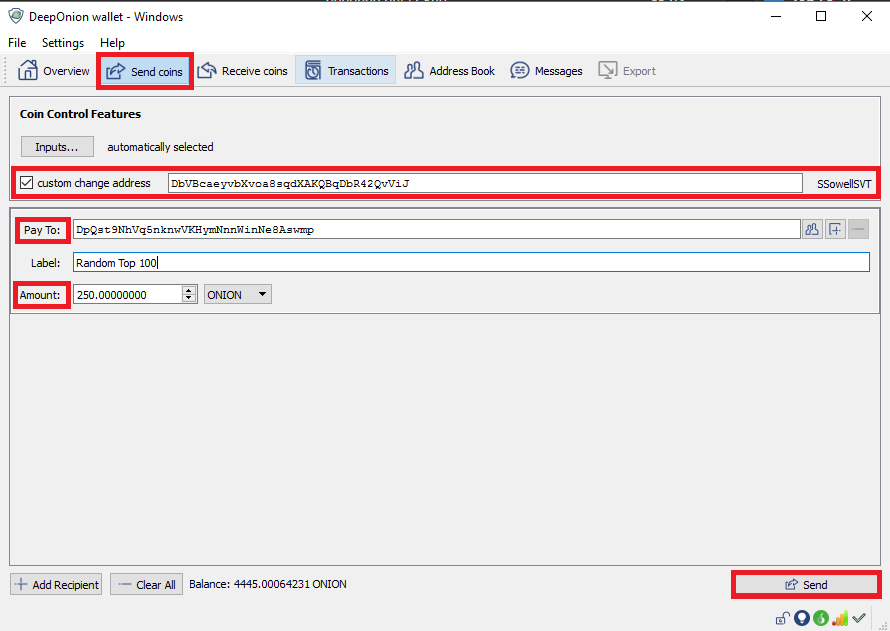Increase amount with the spinner up arrow
Image resolution: width=890 pixels, height=631 pixels.
coord(189,290)
